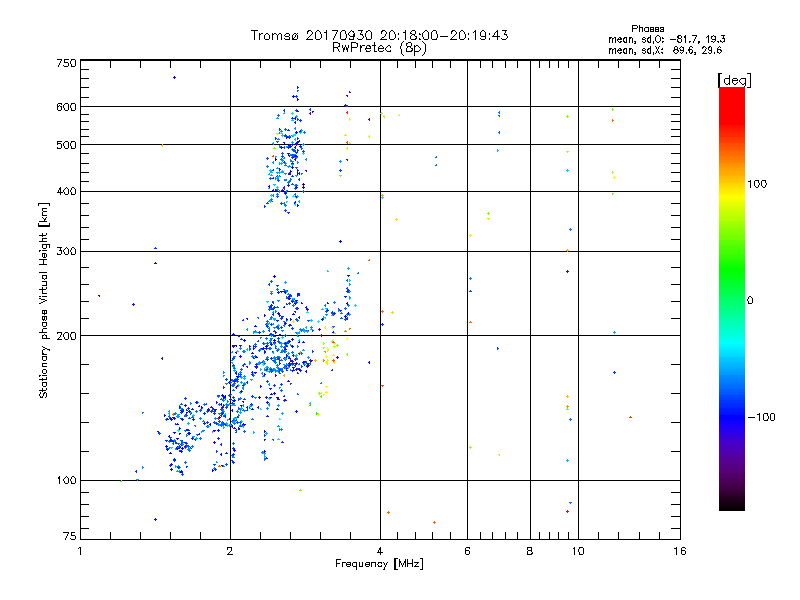
Task: Click the 'mean, sd,X: 89.6, 29.6' line
Action: (665, 50)
